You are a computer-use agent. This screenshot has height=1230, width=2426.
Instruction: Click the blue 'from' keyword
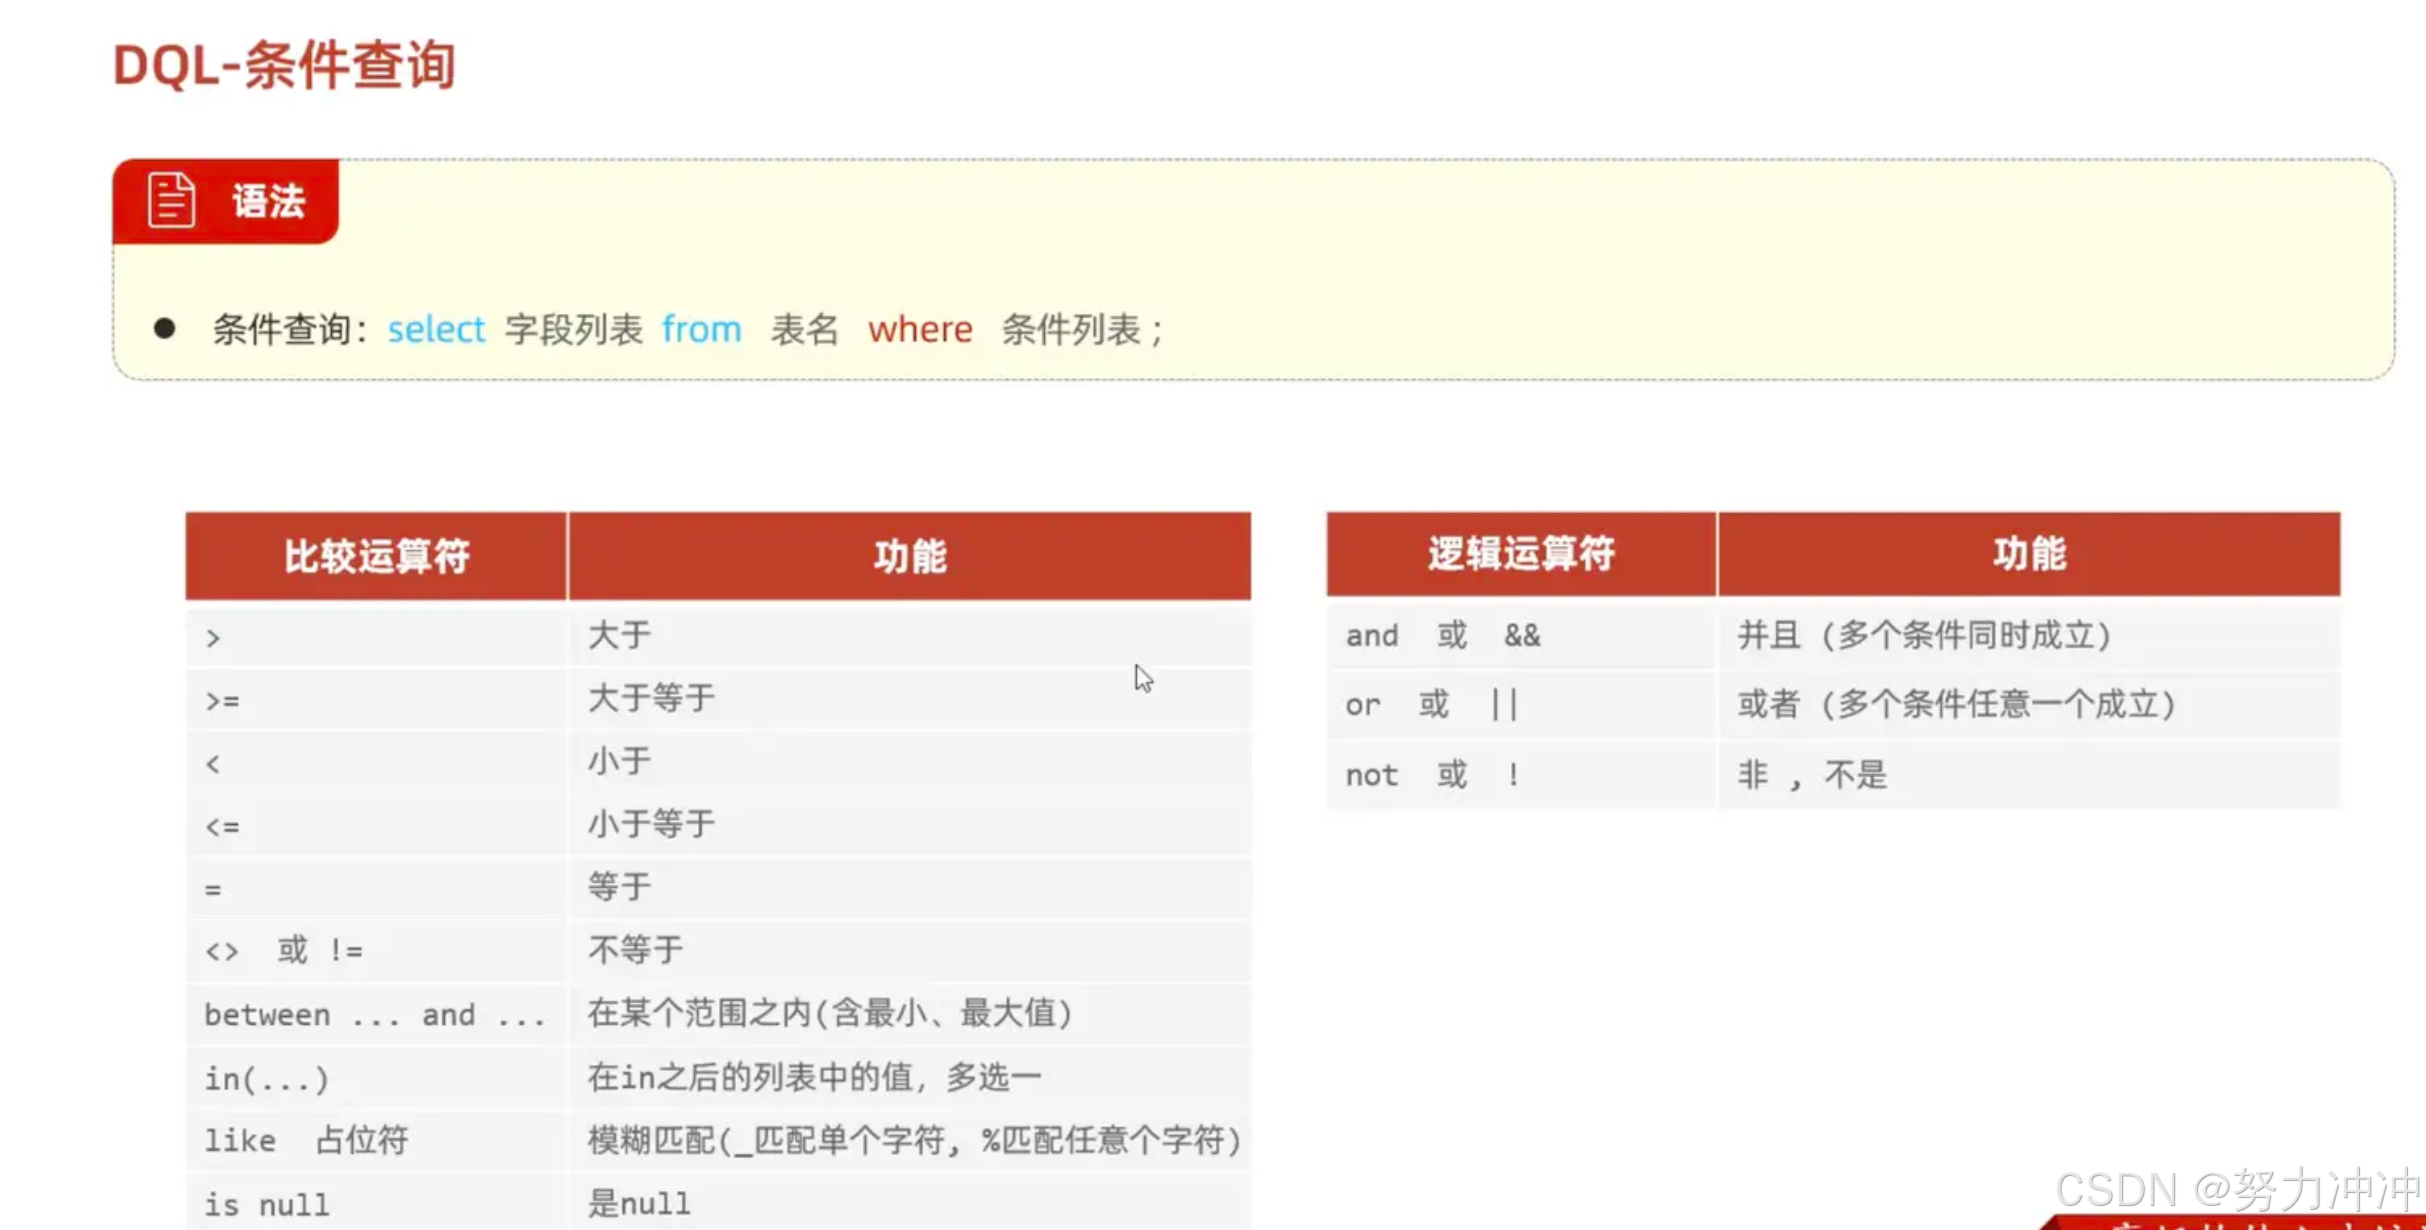click(701, 329)
